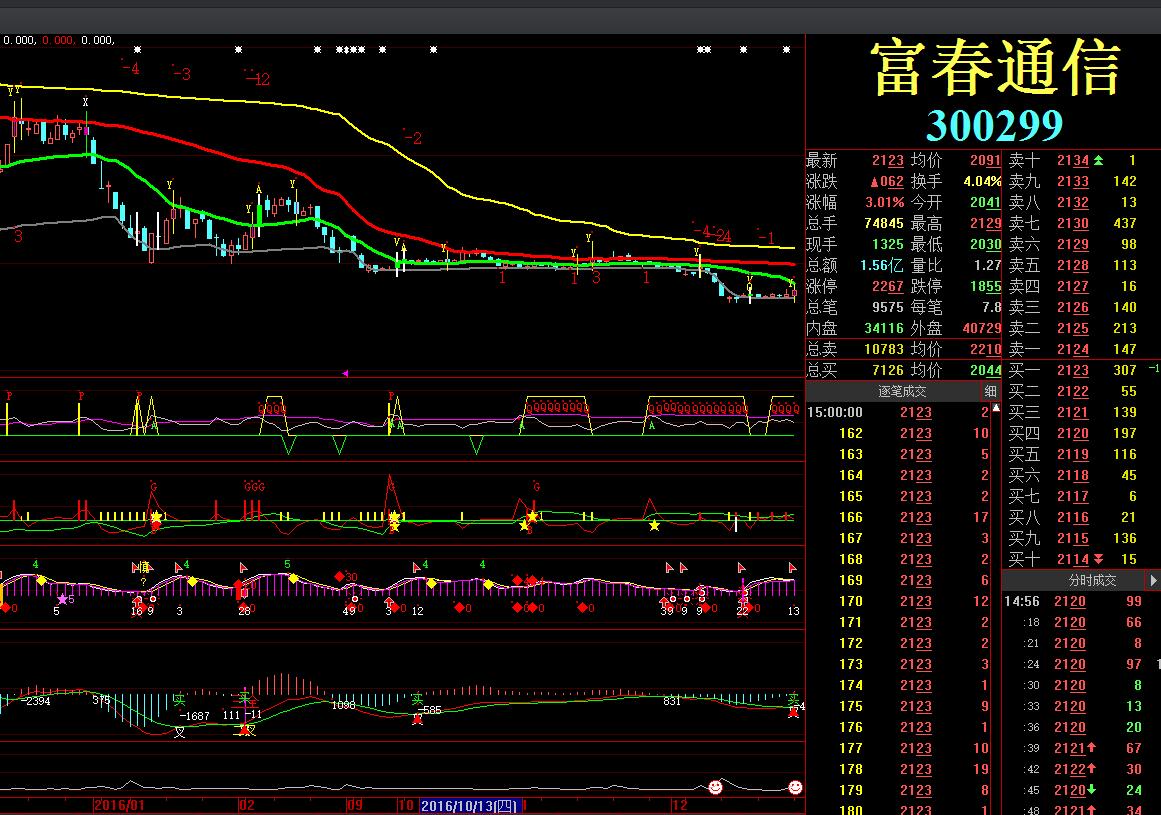Click the 内盘 value 34116
Screen dimensions: 1161x815
tap(884, 328)
